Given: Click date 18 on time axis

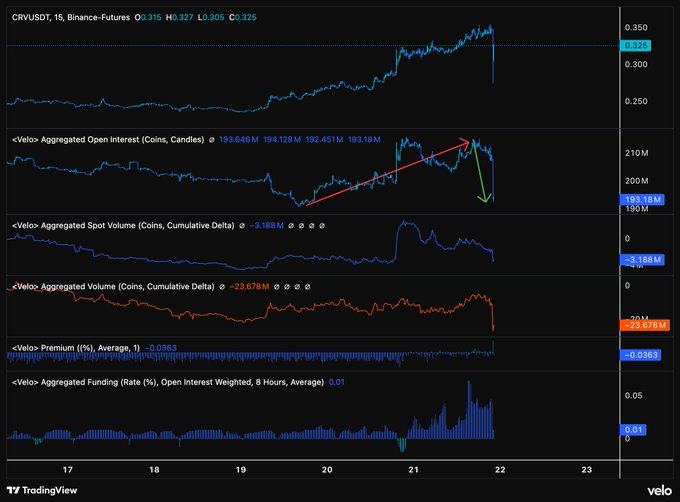Looking at the screenshot, I should [154, 469].
